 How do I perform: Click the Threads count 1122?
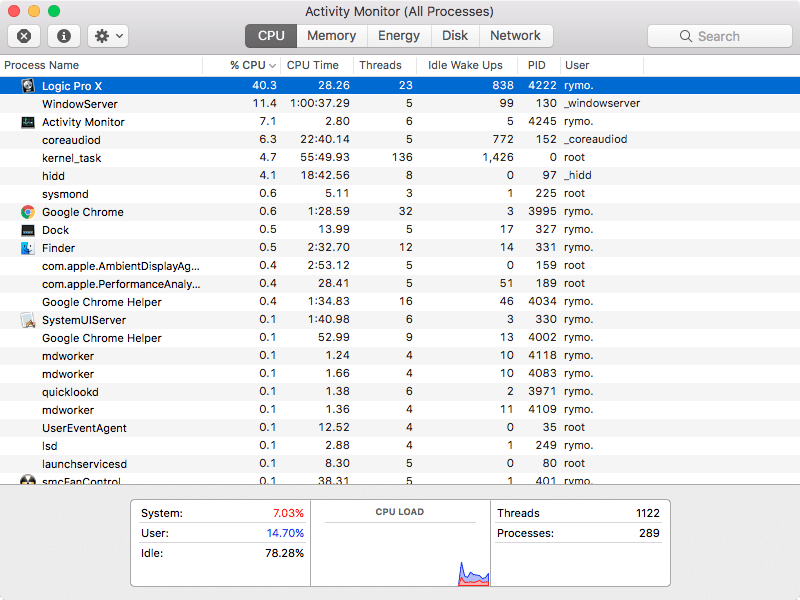tap(647, 513)
